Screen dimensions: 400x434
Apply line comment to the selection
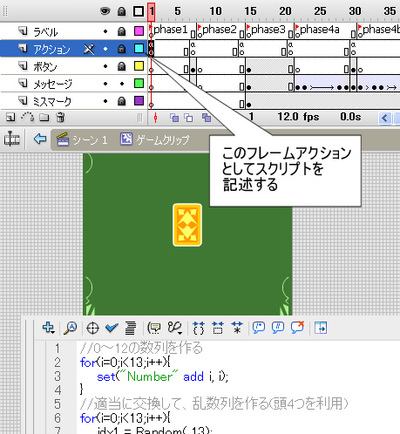point(278,328)
